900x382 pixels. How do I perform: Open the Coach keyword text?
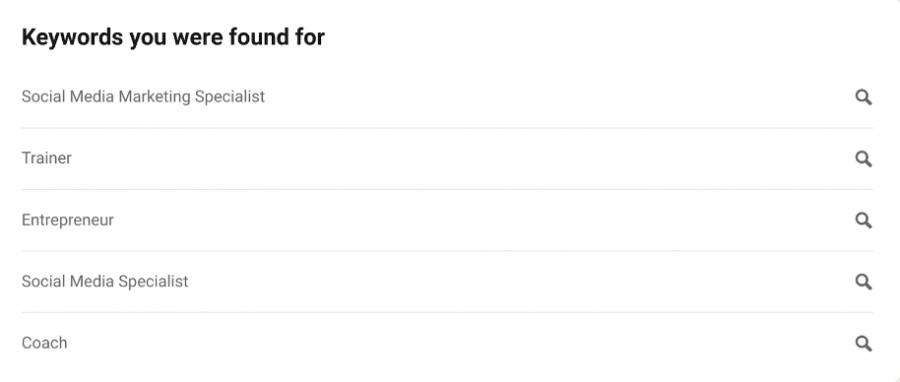click(44, 343)
